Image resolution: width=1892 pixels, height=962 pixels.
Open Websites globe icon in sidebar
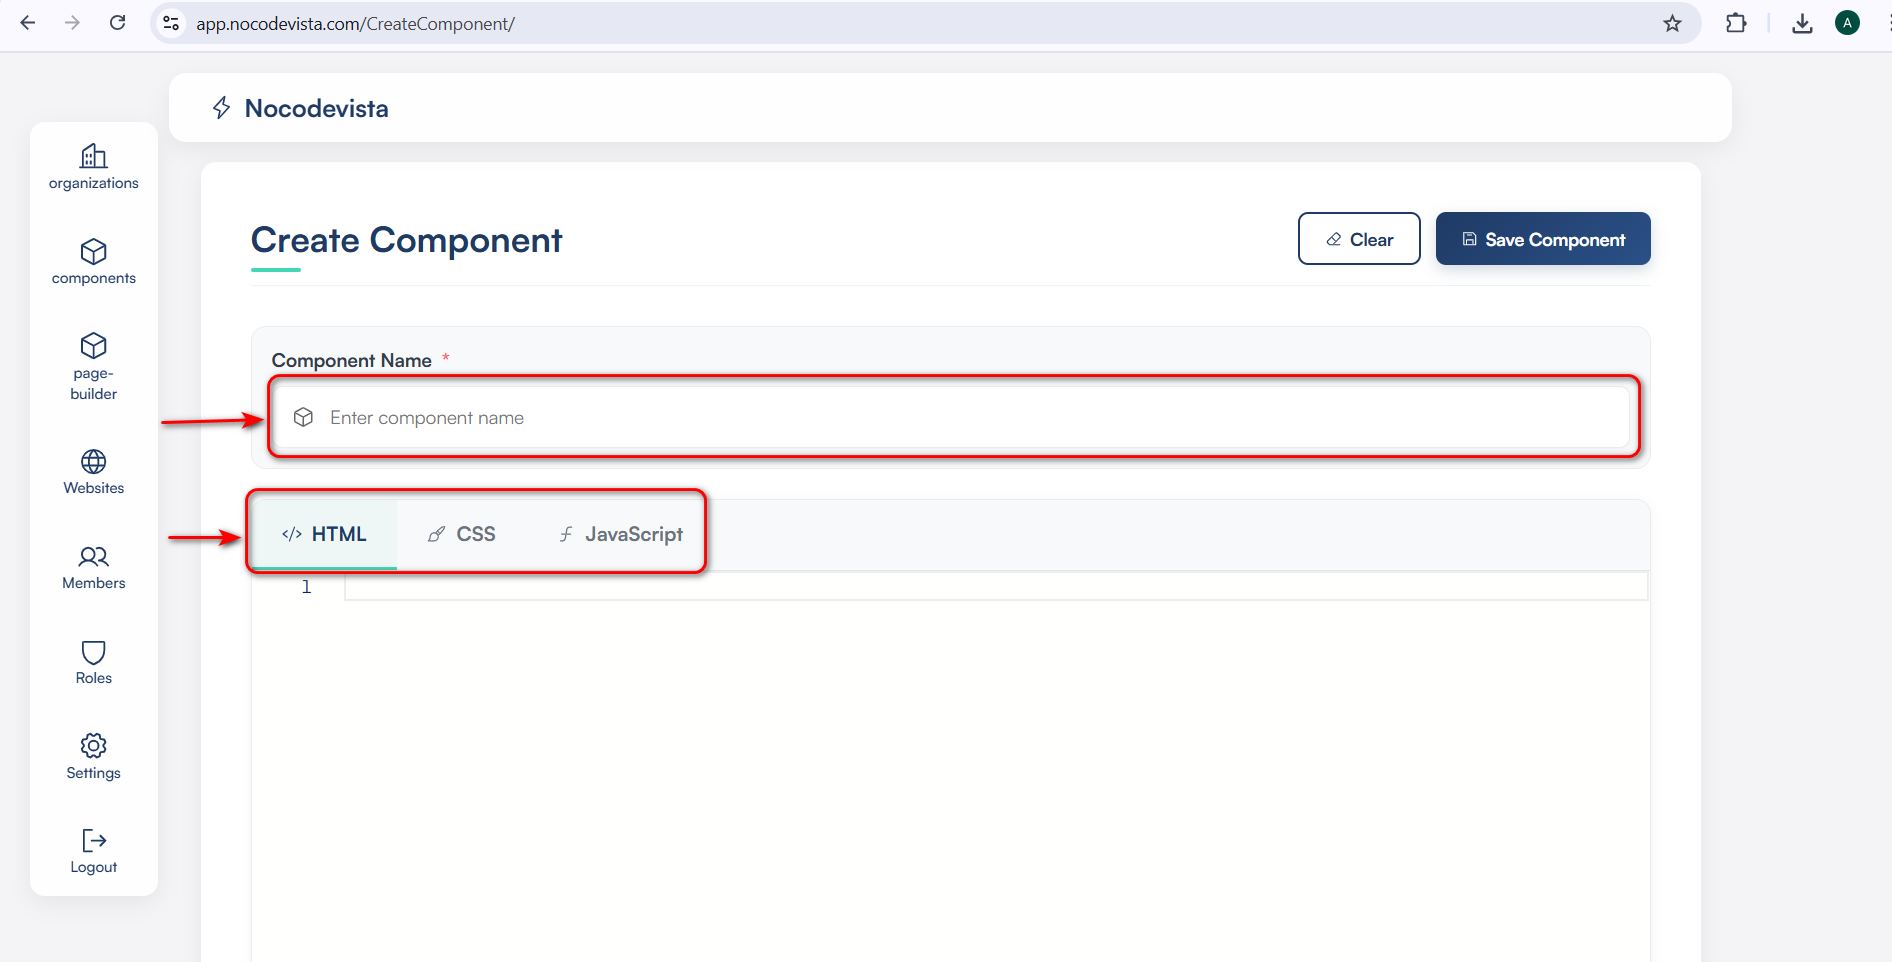[93, 462]
